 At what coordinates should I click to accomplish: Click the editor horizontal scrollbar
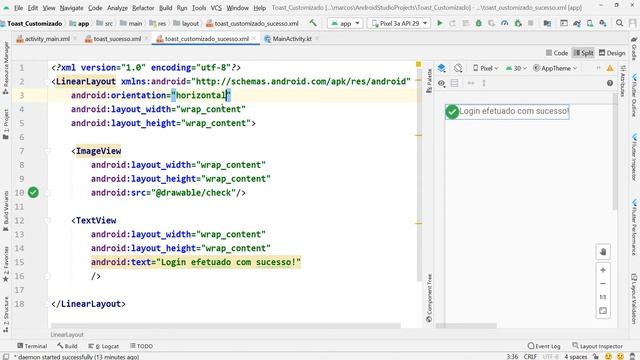[x=226, y=326]
